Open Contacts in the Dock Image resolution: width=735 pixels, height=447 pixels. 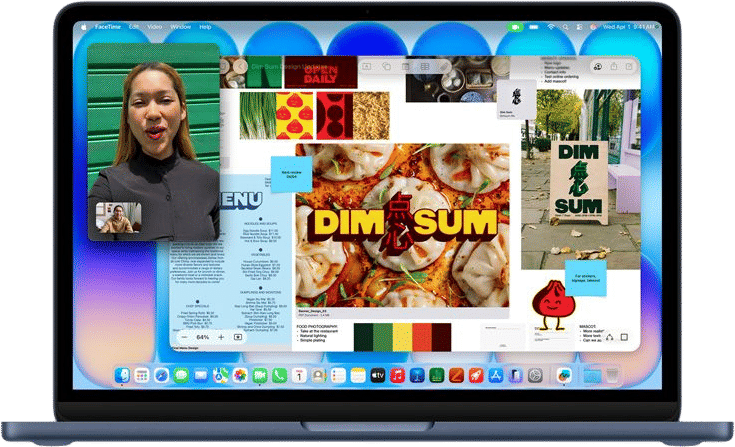tap(319, 375)
